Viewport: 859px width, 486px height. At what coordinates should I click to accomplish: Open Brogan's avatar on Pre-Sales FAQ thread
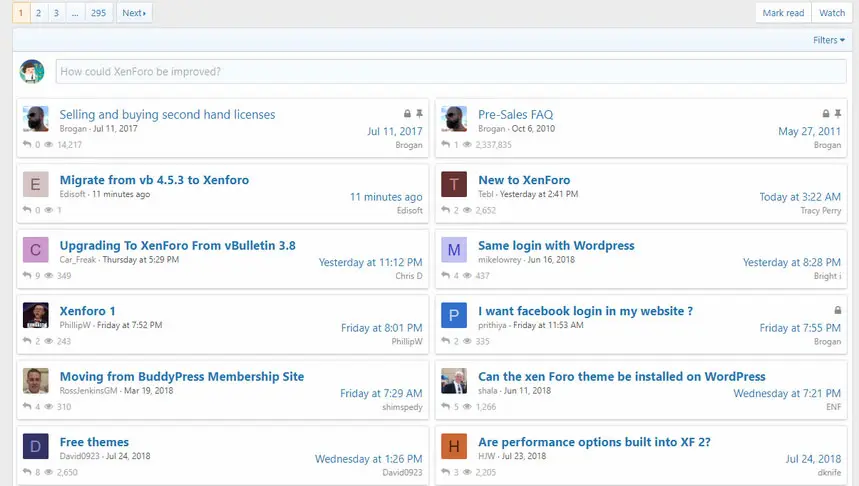coord(454,119)
